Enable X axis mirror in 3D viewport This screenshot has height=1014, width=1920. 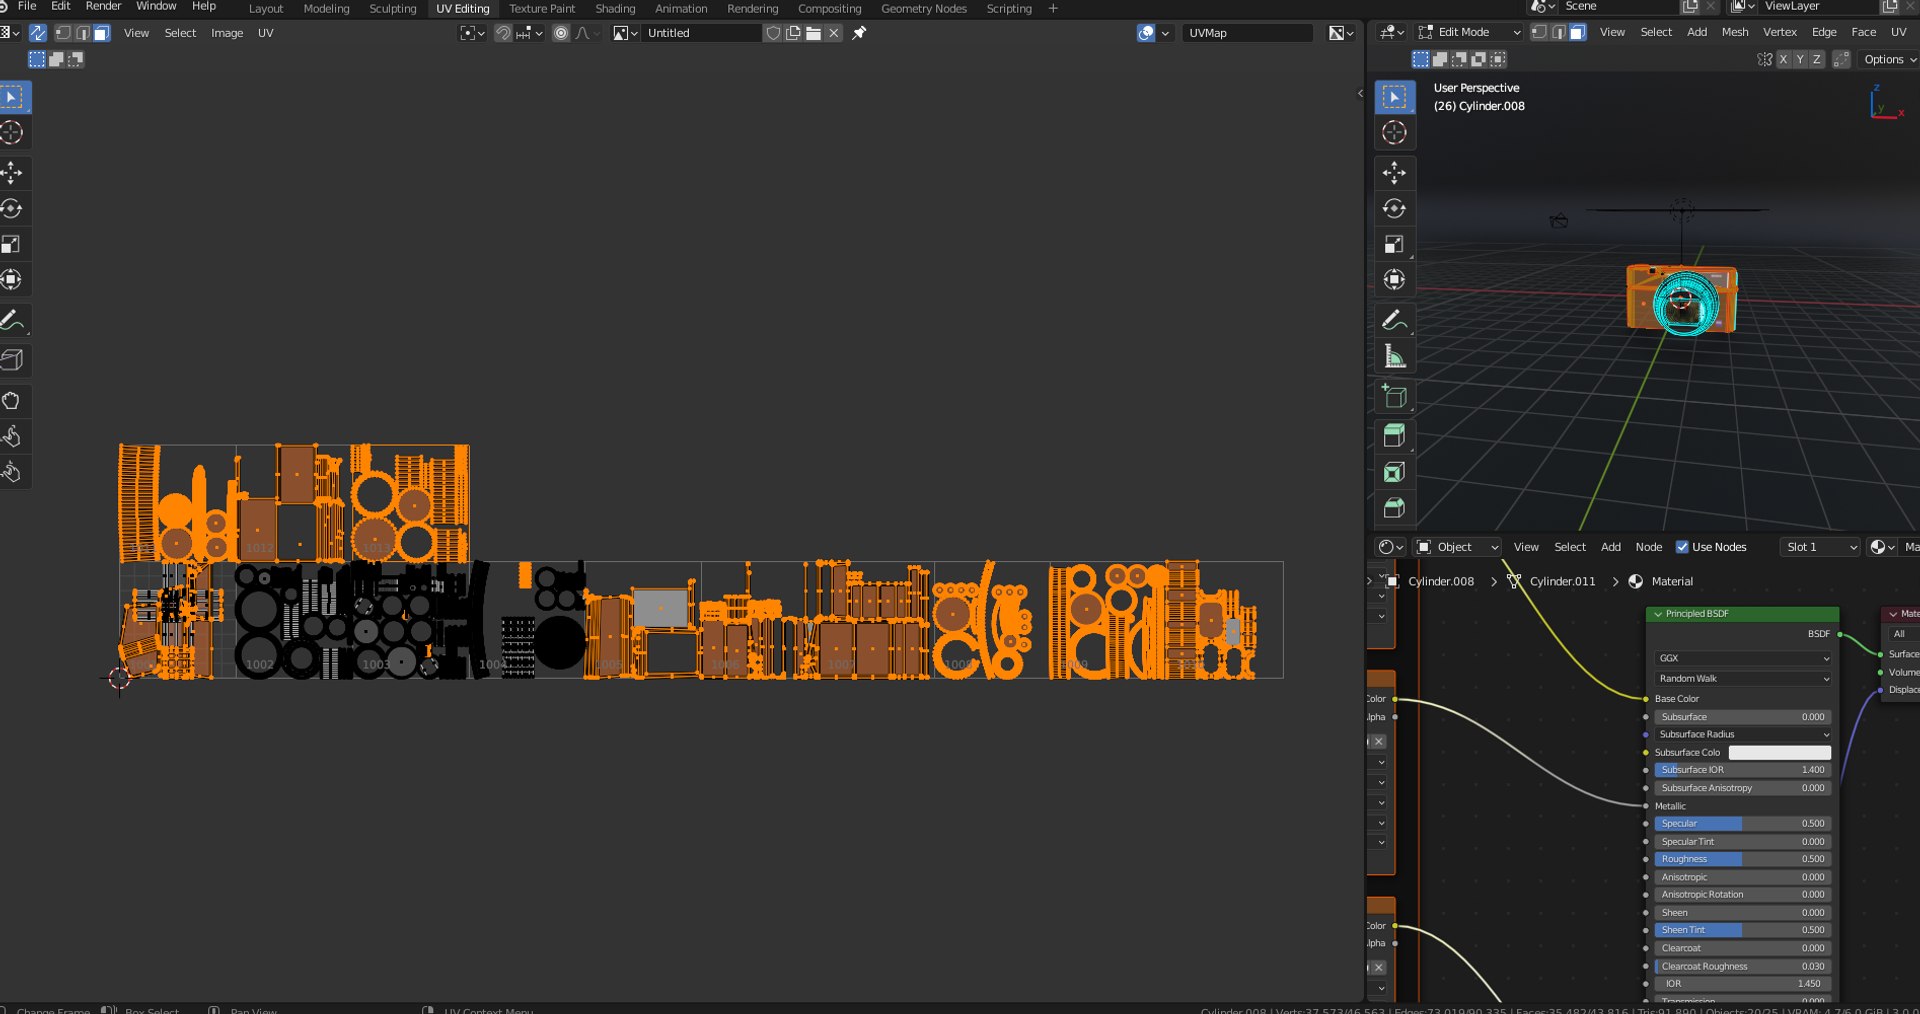tap(1783, 59)
